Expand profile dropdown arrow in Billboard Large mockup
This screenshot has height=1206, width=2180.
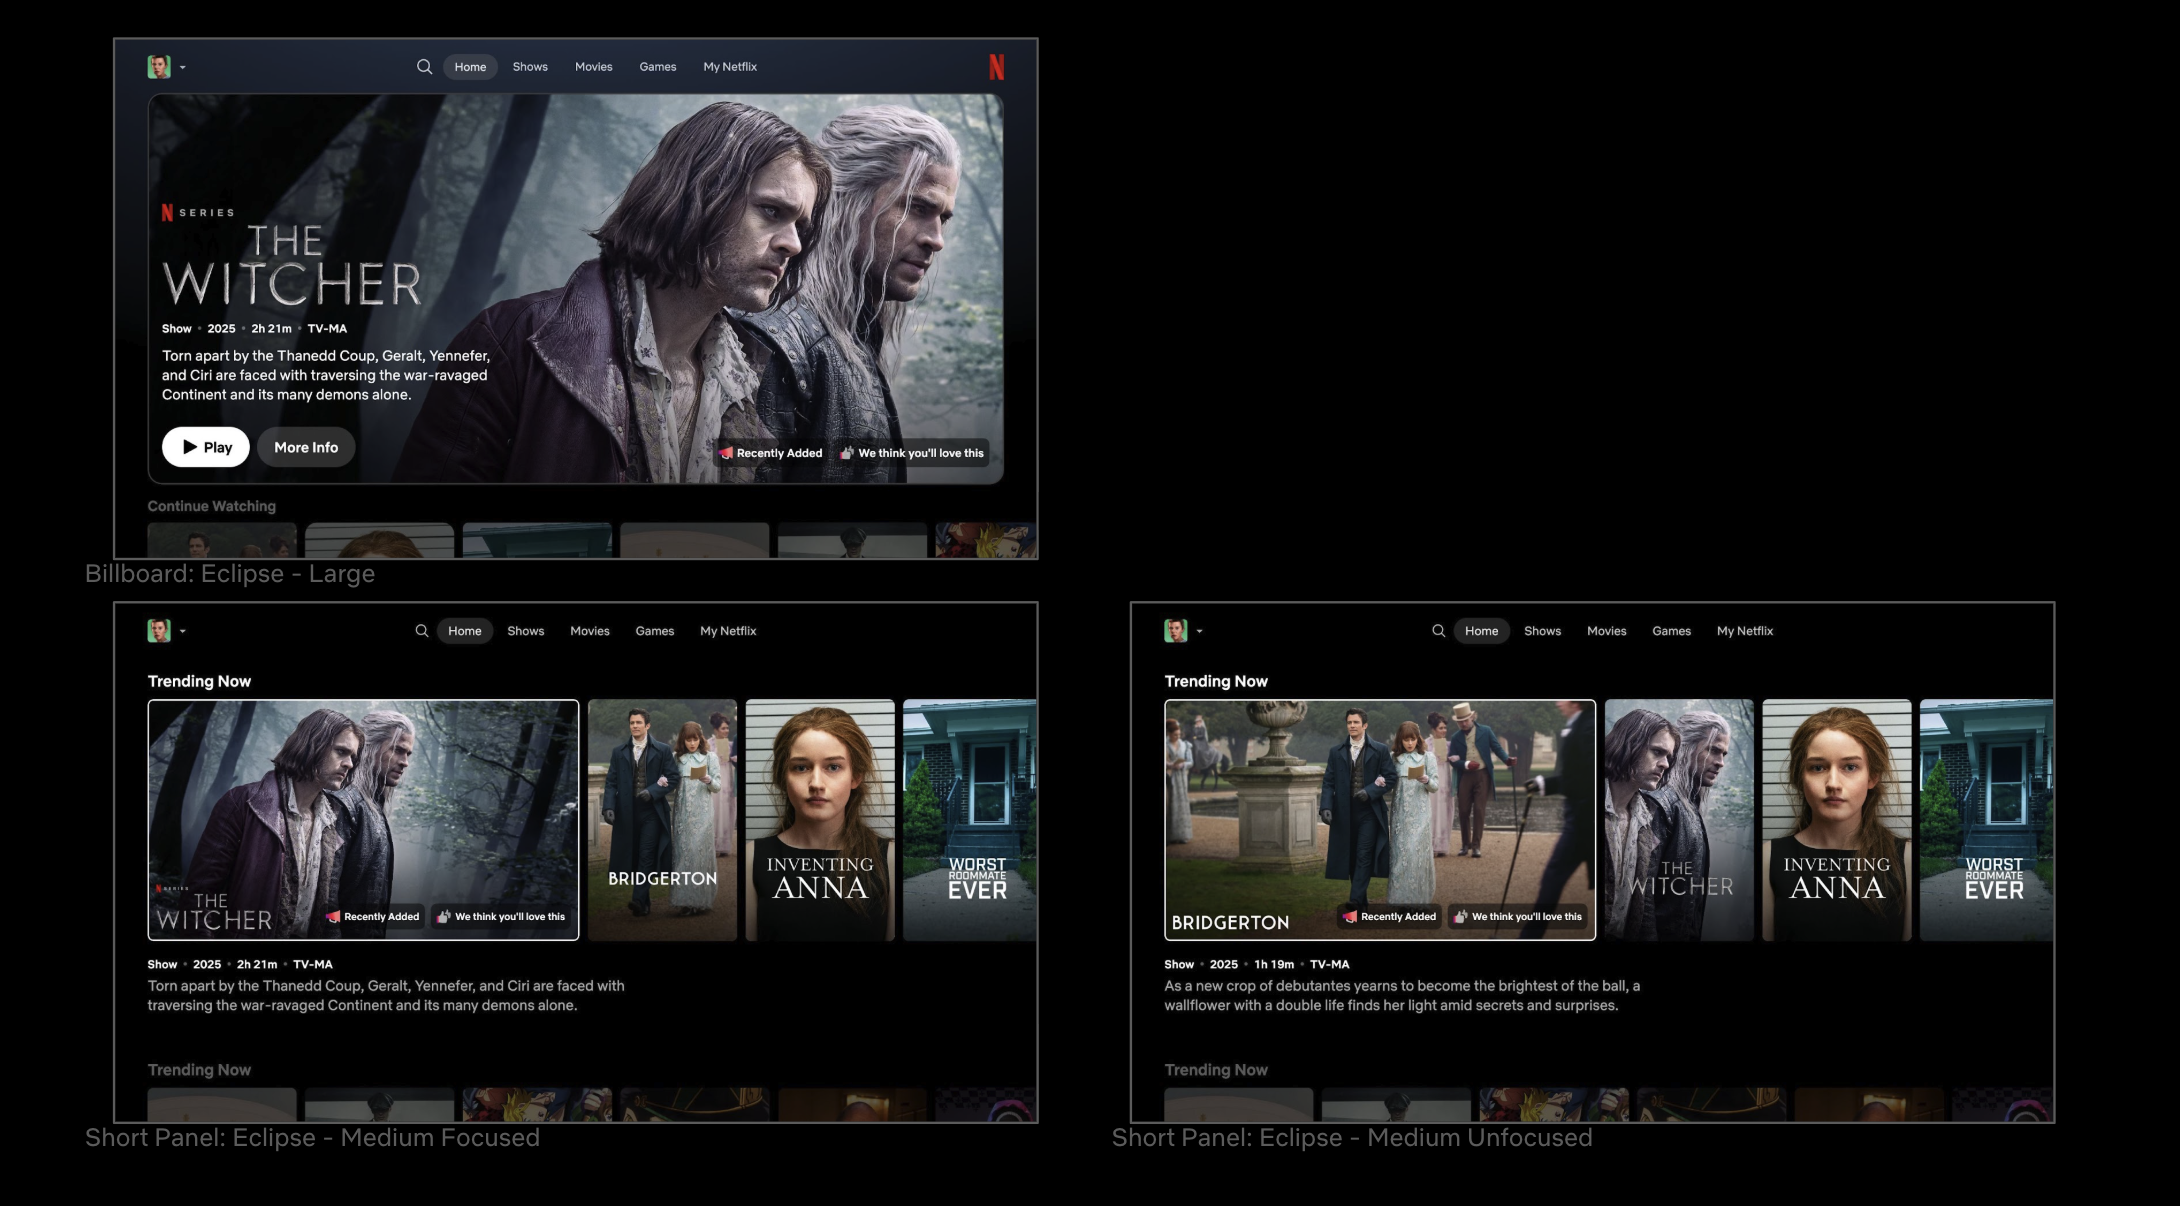click(182, 68)
